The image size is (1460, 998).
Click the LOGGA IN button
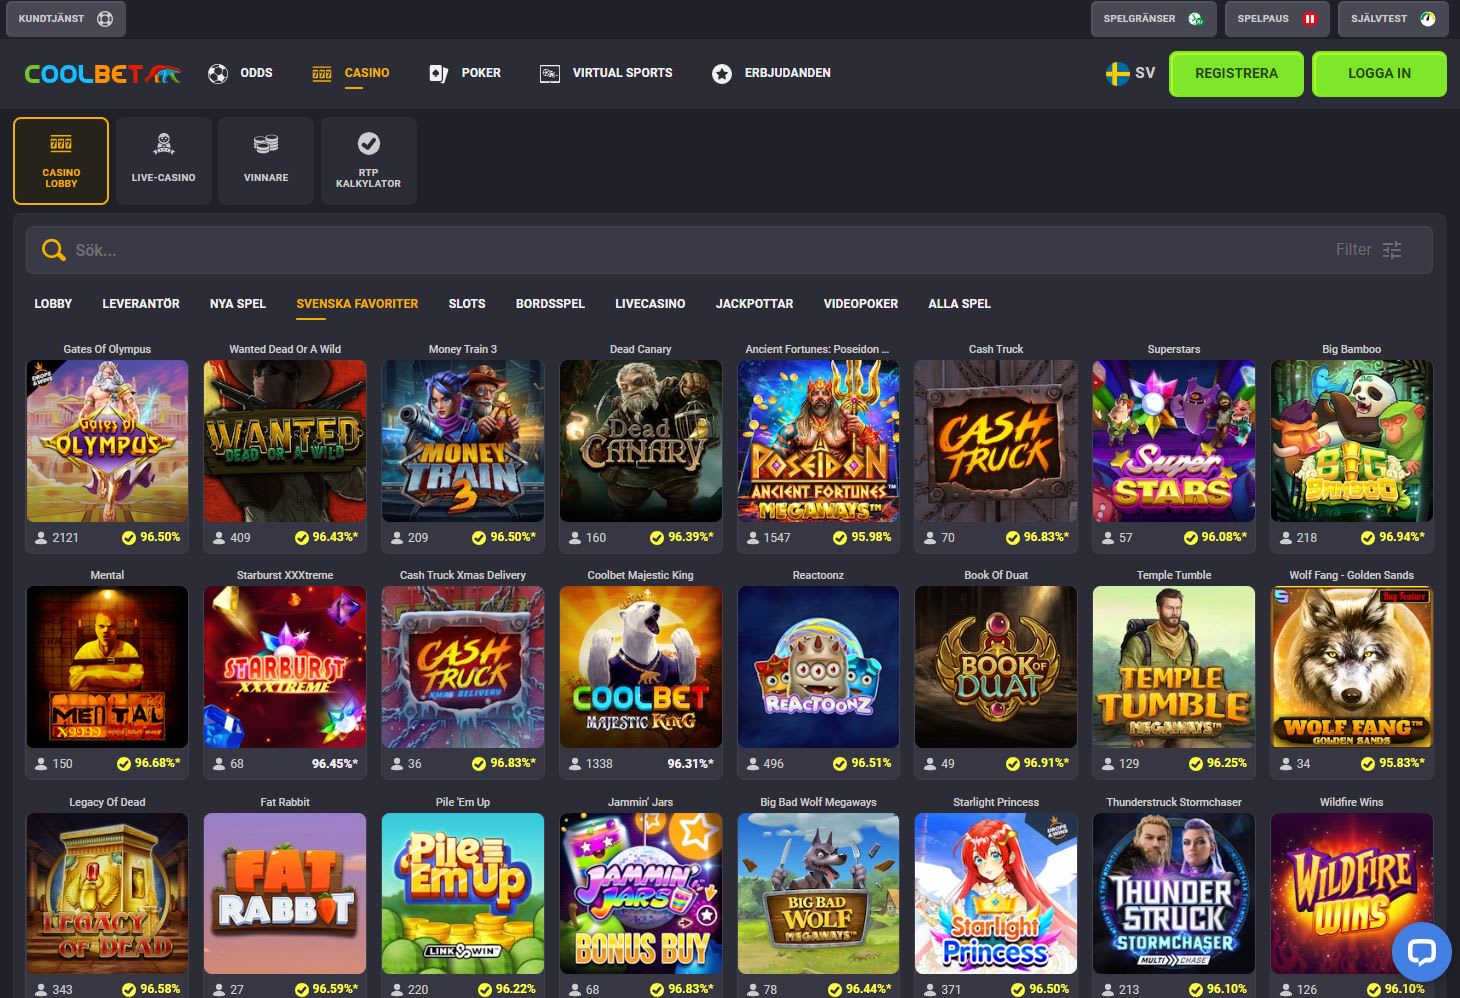[1379, 73]
